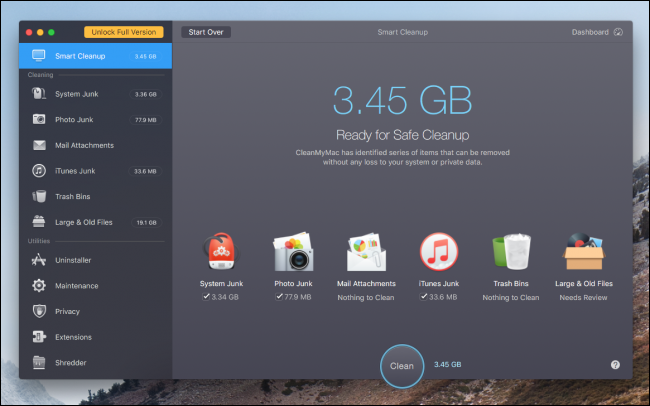Click the 19.1 GB badge in sidebar
The width and height of the screenshot is (650, 406).
(x=146, y=223)
